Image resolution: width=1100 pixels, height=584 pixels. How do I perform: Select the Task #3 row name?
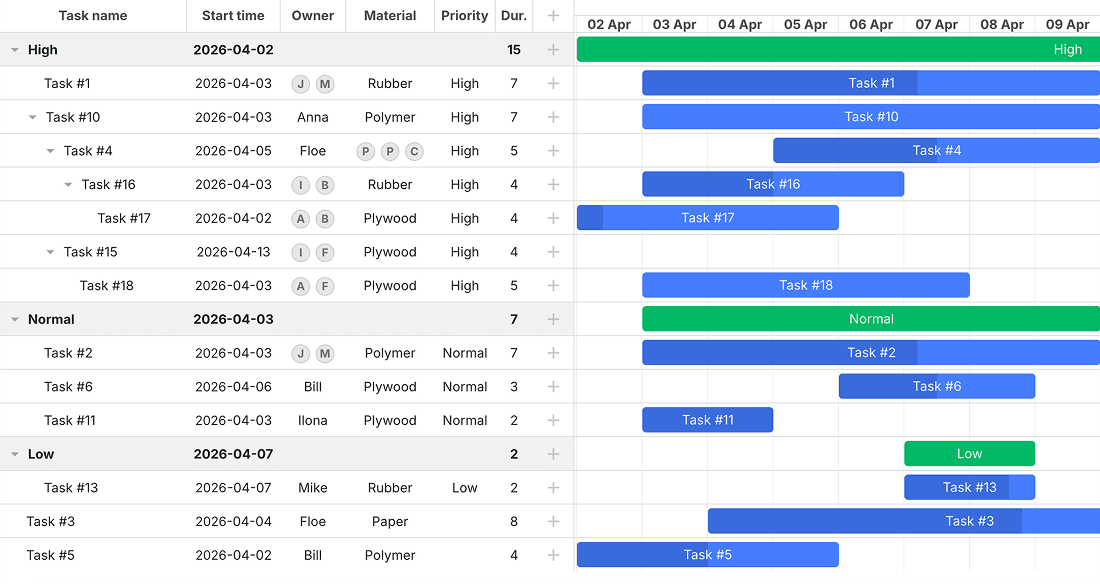tap(51, 522)
